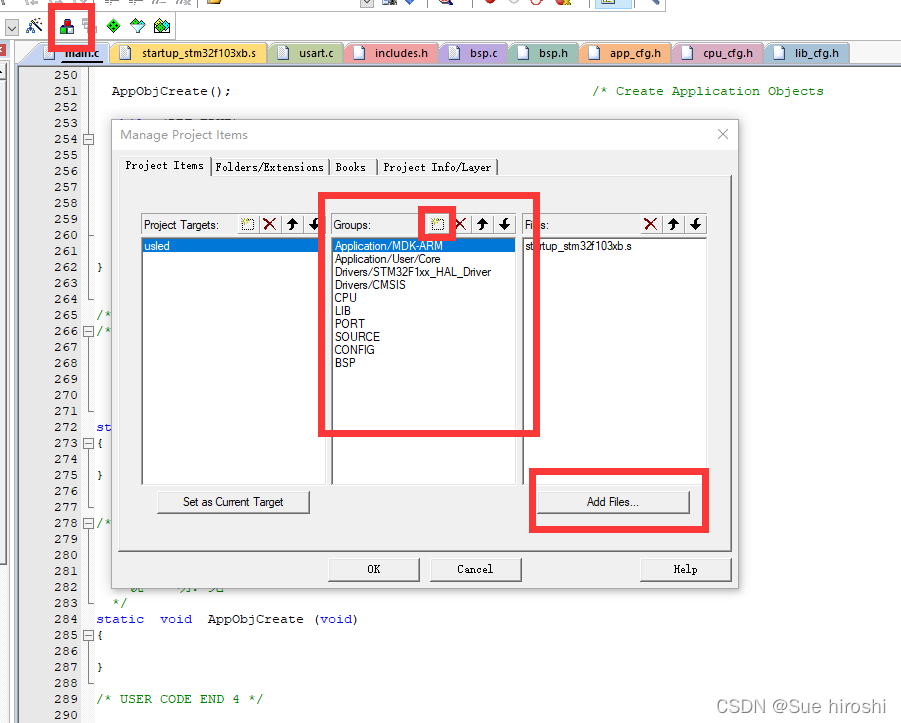This screenshot has width=901, height=723.
Task: Delete the selected group
Action: tap(460, 224)
